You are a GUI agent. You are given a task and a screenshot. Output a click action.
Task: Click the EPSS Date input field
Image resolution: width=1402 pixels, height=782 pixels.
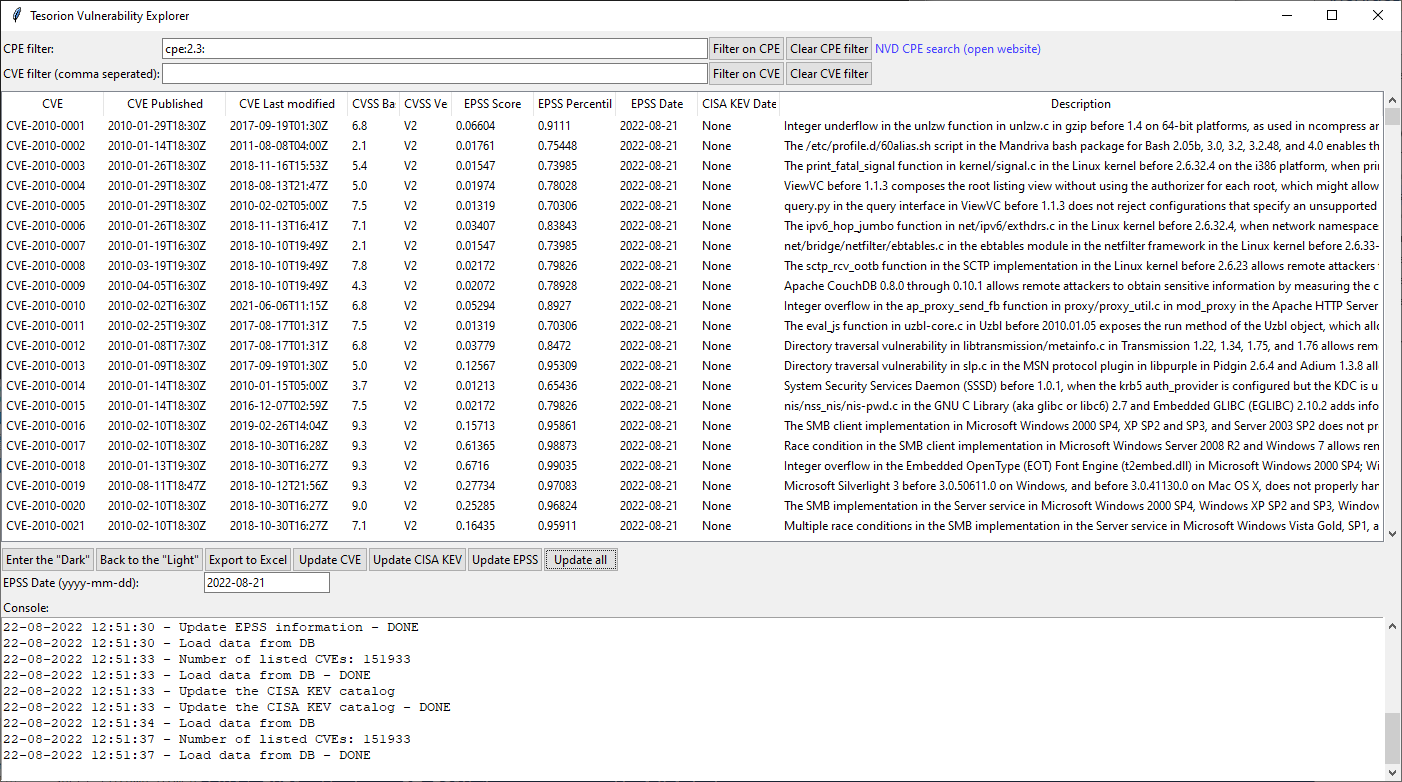[266, 582]
